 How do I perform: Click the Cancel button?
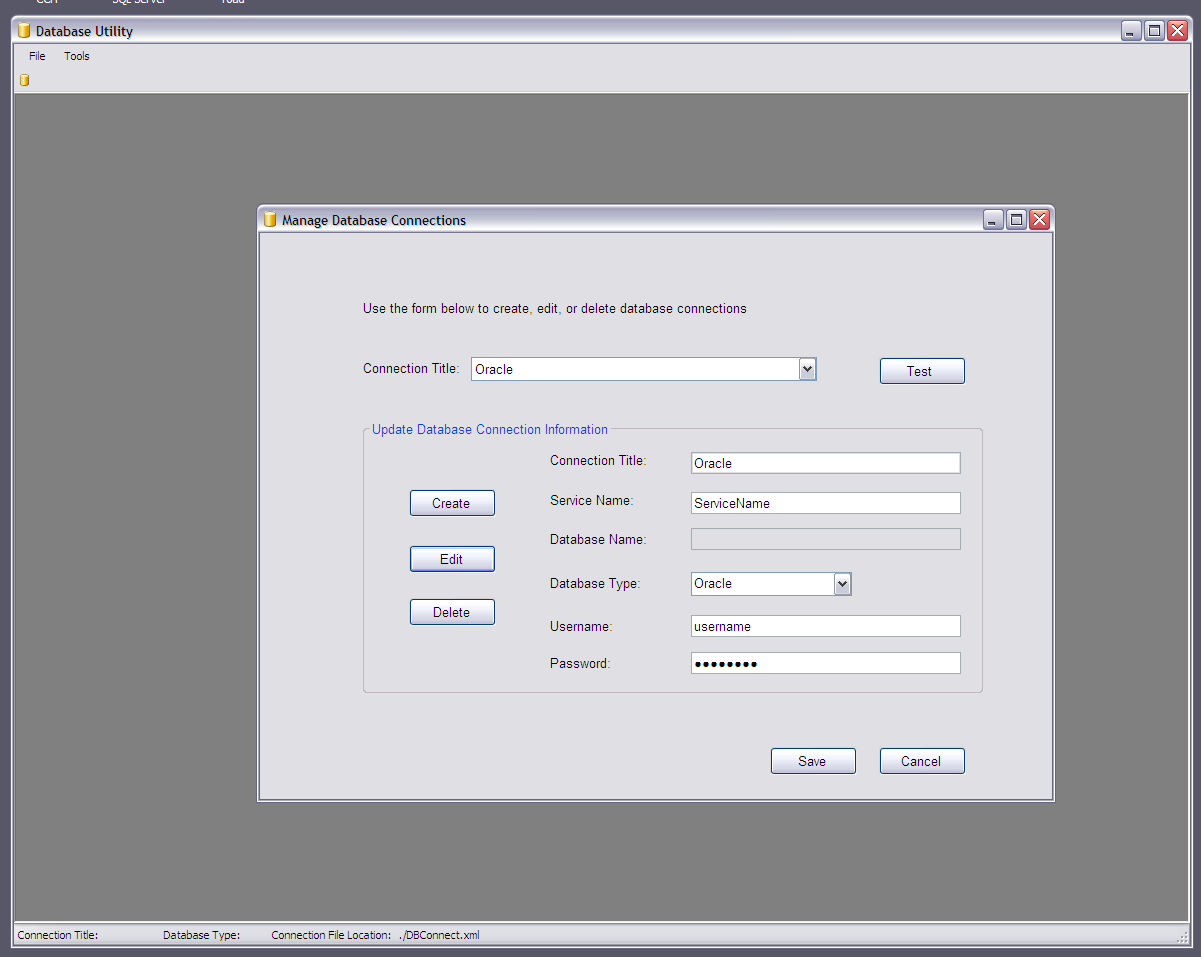tap(922, 761)
